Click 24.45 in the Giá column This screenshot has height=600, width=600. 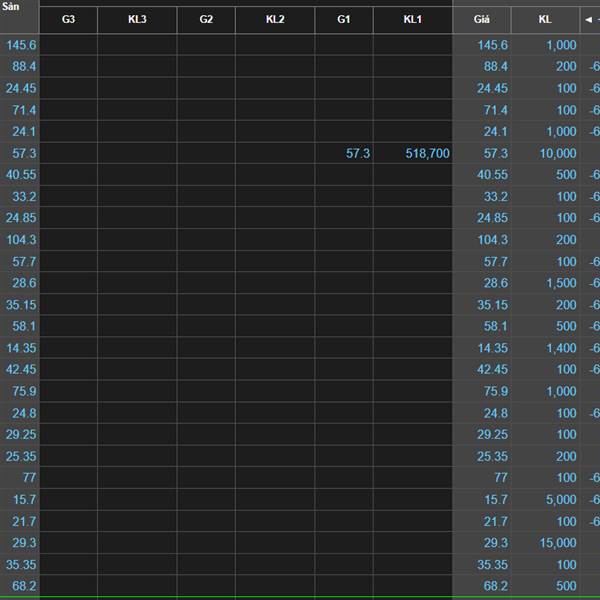point(492,88)
